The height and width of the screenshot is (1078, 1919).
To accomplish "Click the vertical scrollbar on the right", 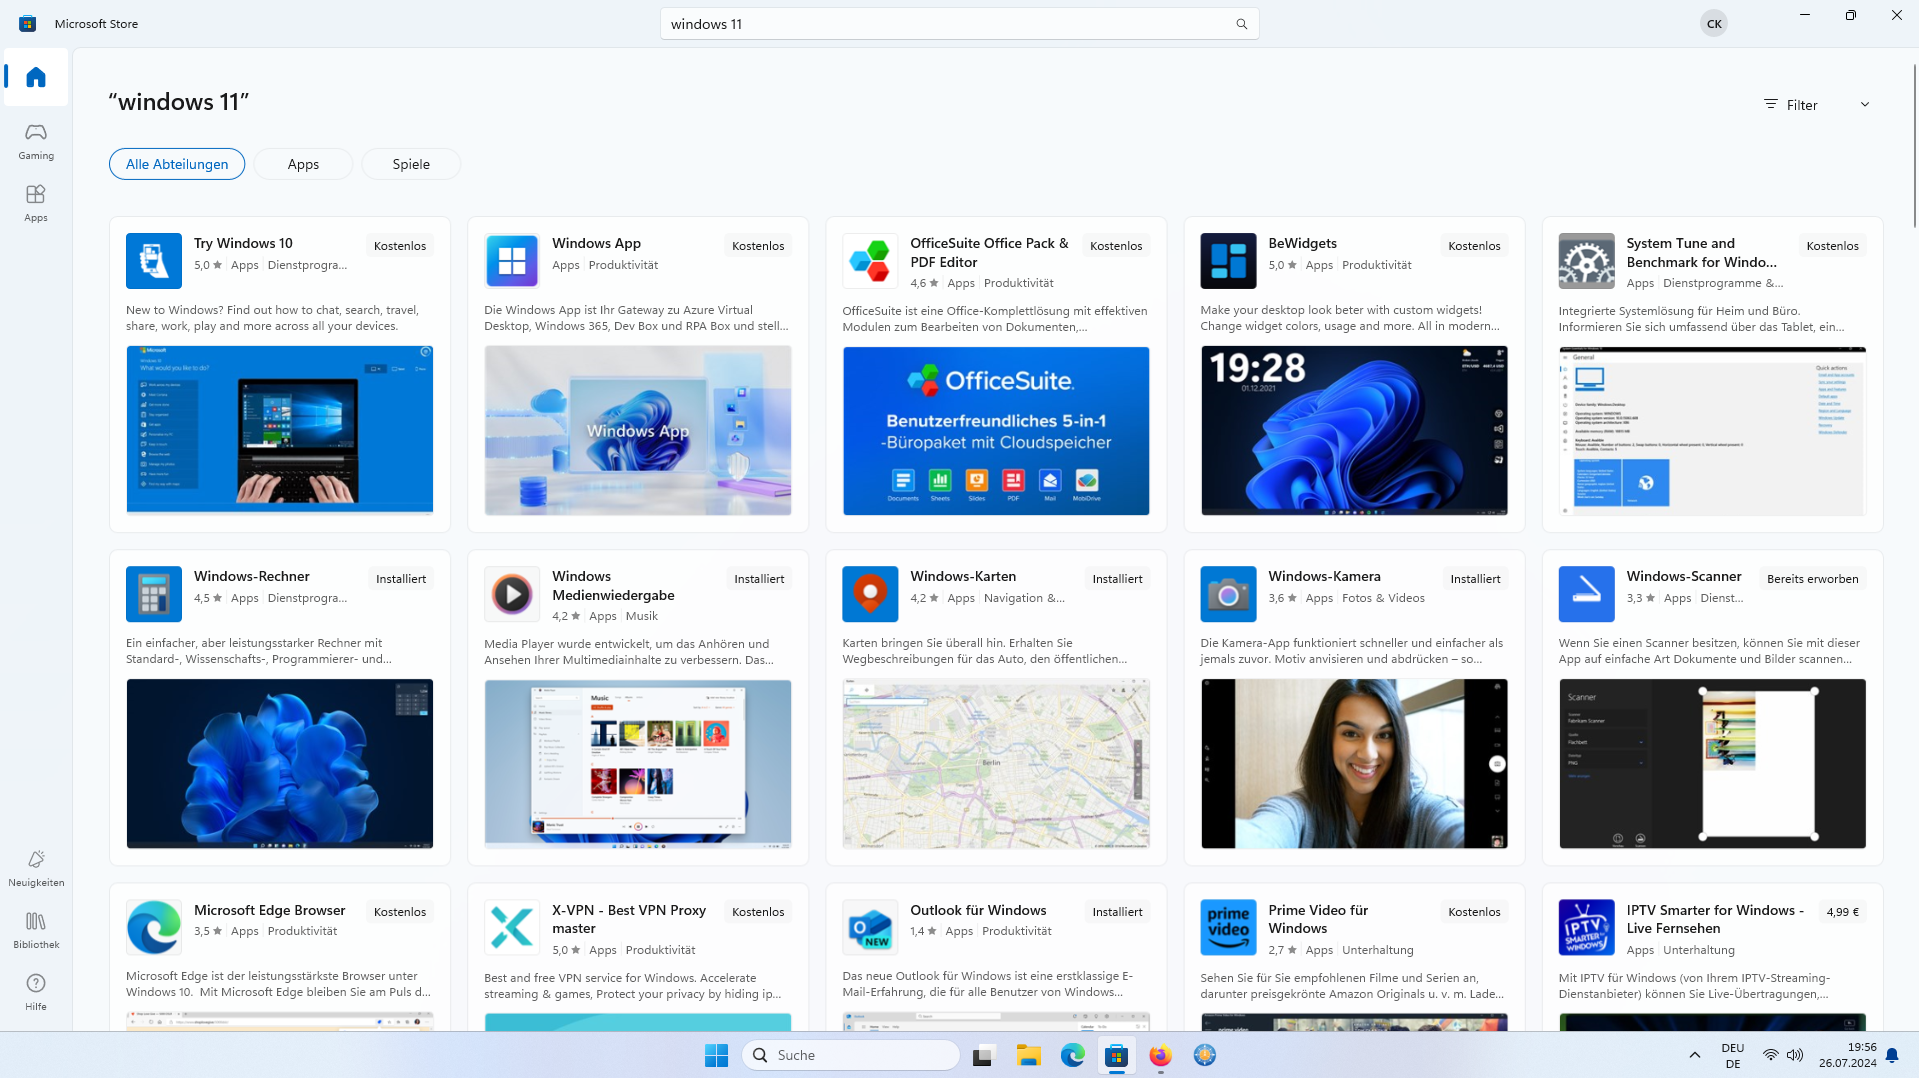I will [1914, 145].
